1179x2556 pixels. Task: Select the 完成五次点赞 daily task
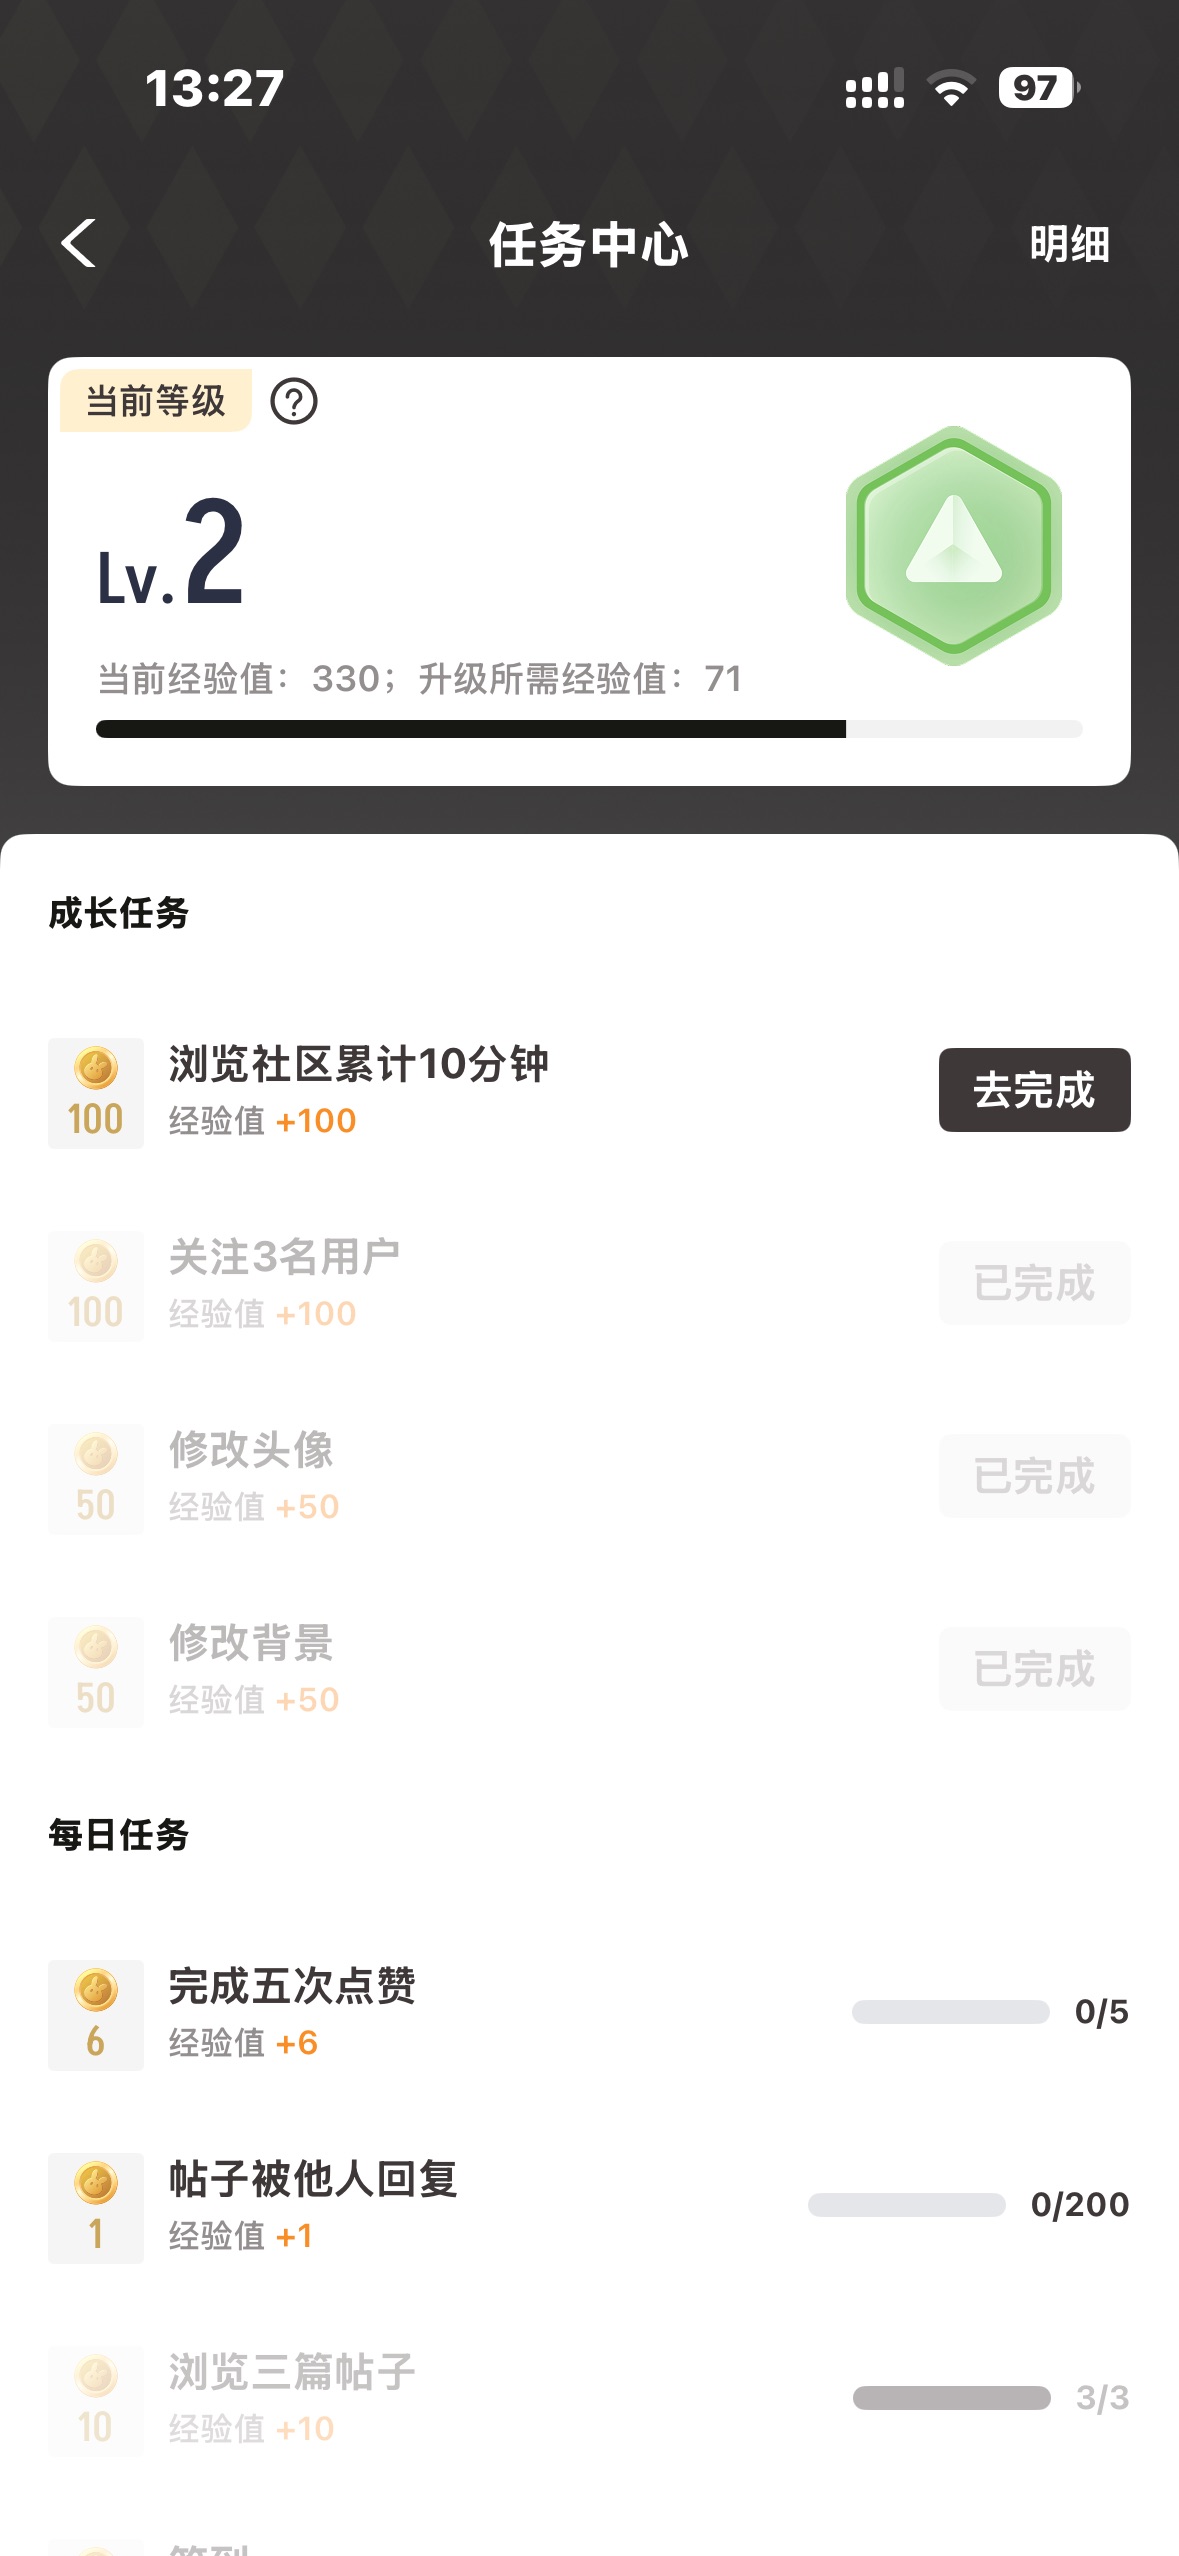[292, 1986]
